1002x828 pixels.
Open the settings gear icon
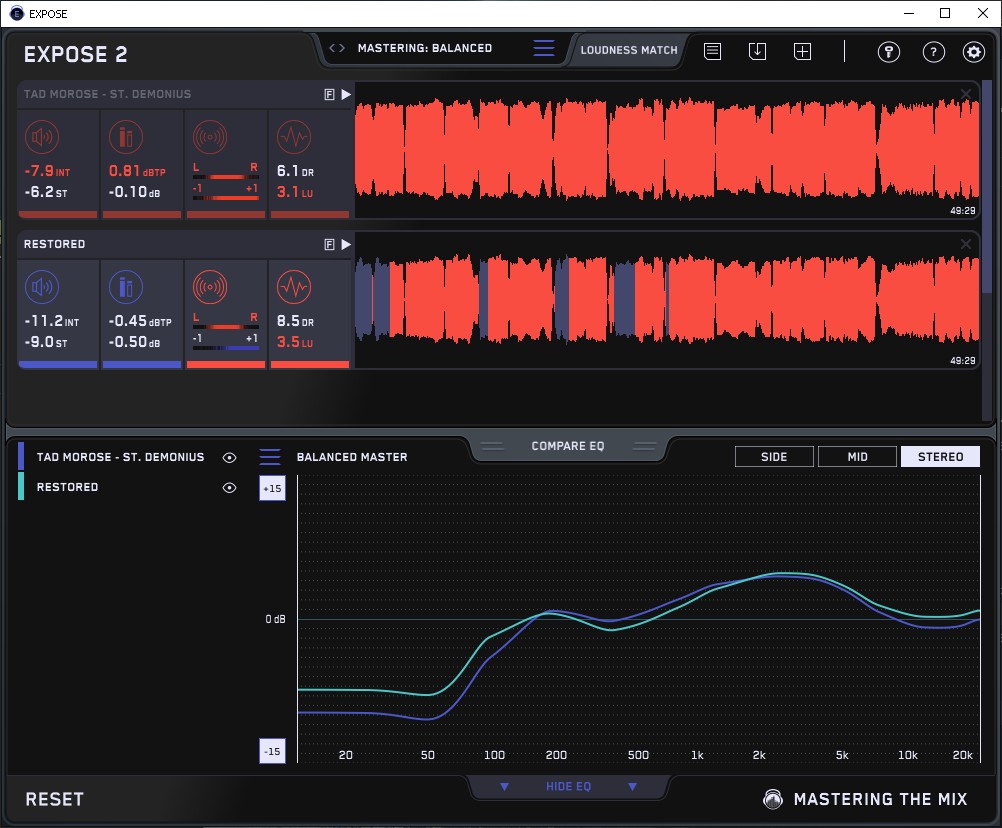click(x=973, y=52)
